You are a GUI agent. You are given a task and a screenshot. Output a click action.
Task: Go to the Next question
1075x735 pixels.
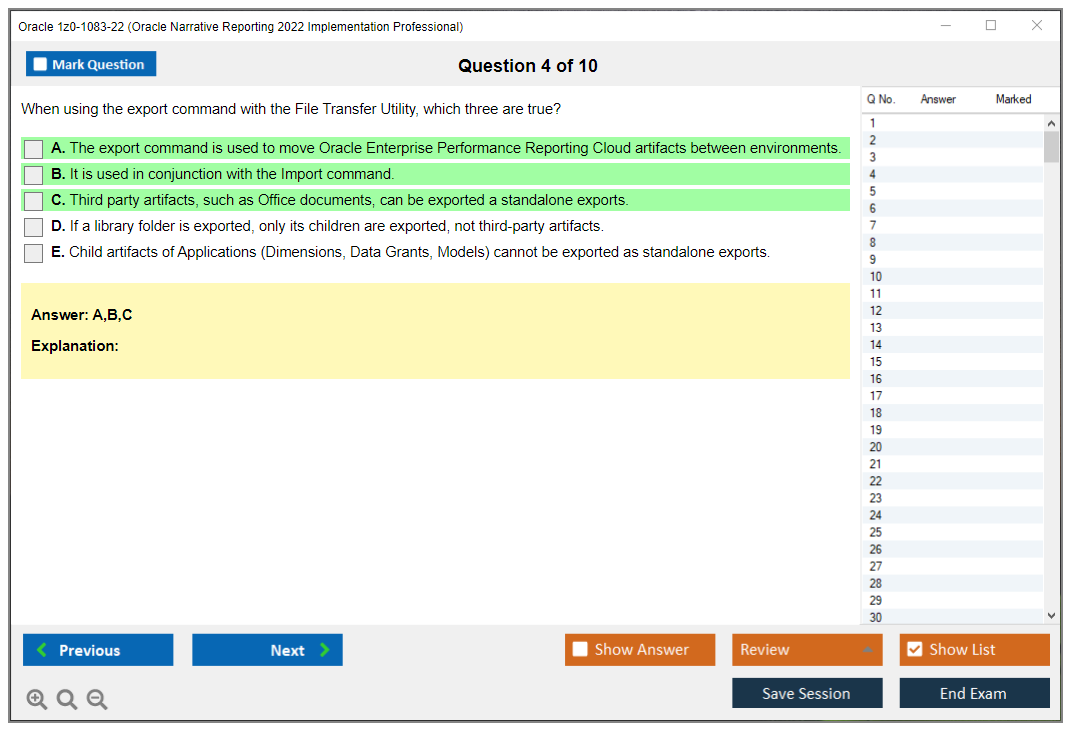[267, 650]
